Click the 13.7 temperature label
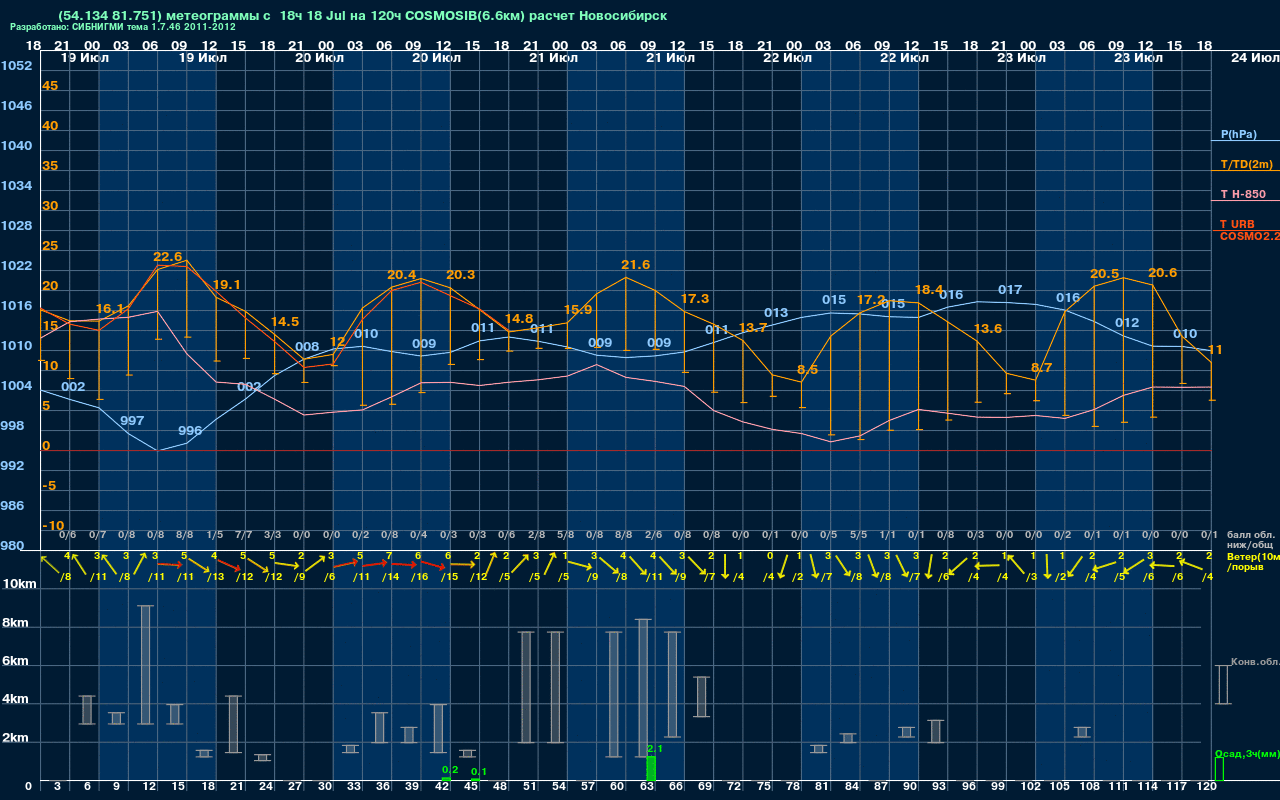The image size is (1280, 800). tap(753, 328)
